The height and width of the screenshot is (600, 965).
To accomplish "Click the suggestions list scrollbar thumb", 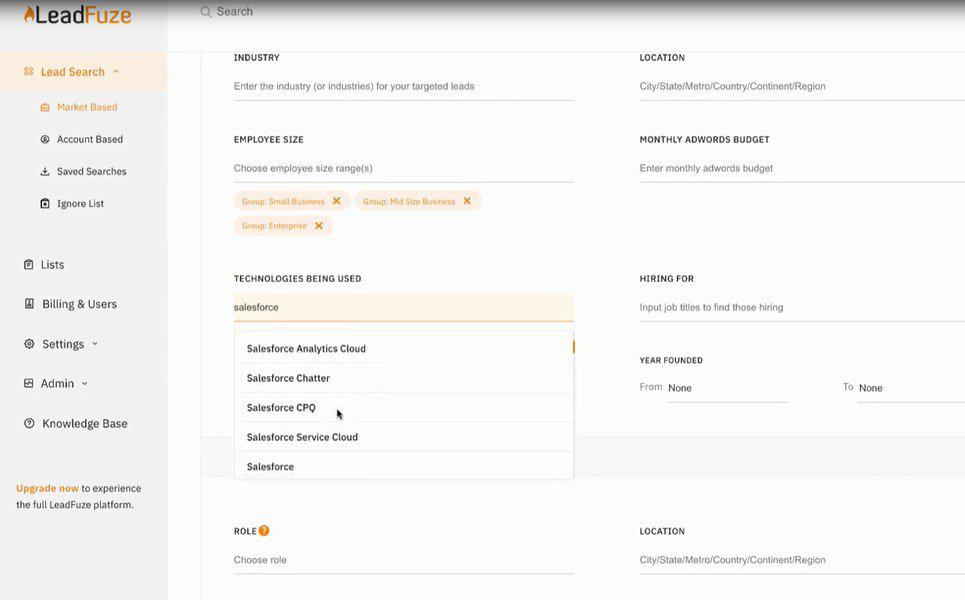I will [574, 347].
